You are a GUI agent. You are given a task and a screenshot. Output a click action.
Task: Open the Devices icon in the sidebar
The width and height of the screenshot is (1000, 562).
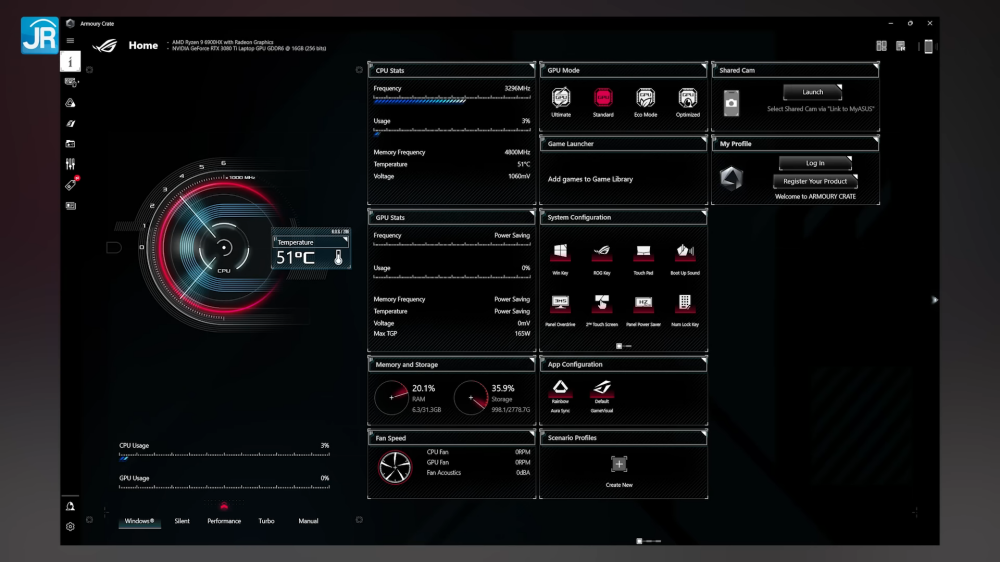tap(71, 82)
